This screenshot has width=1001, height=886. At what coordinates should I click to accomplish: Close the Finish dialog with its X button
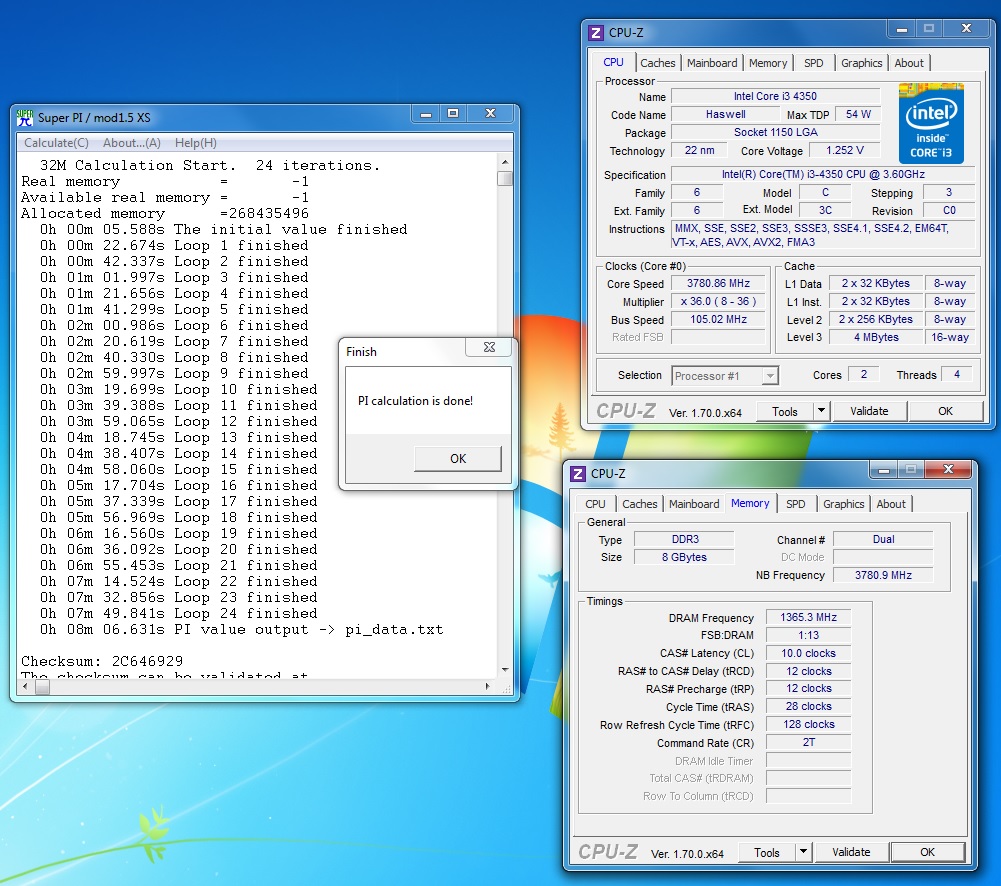pyautogui.click(x=489, y=347)
